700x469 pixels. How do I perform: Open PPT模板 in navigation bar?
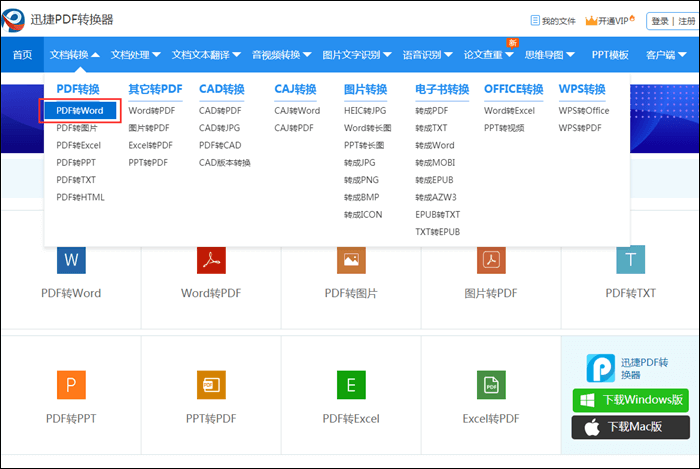(x=610, y=55)
